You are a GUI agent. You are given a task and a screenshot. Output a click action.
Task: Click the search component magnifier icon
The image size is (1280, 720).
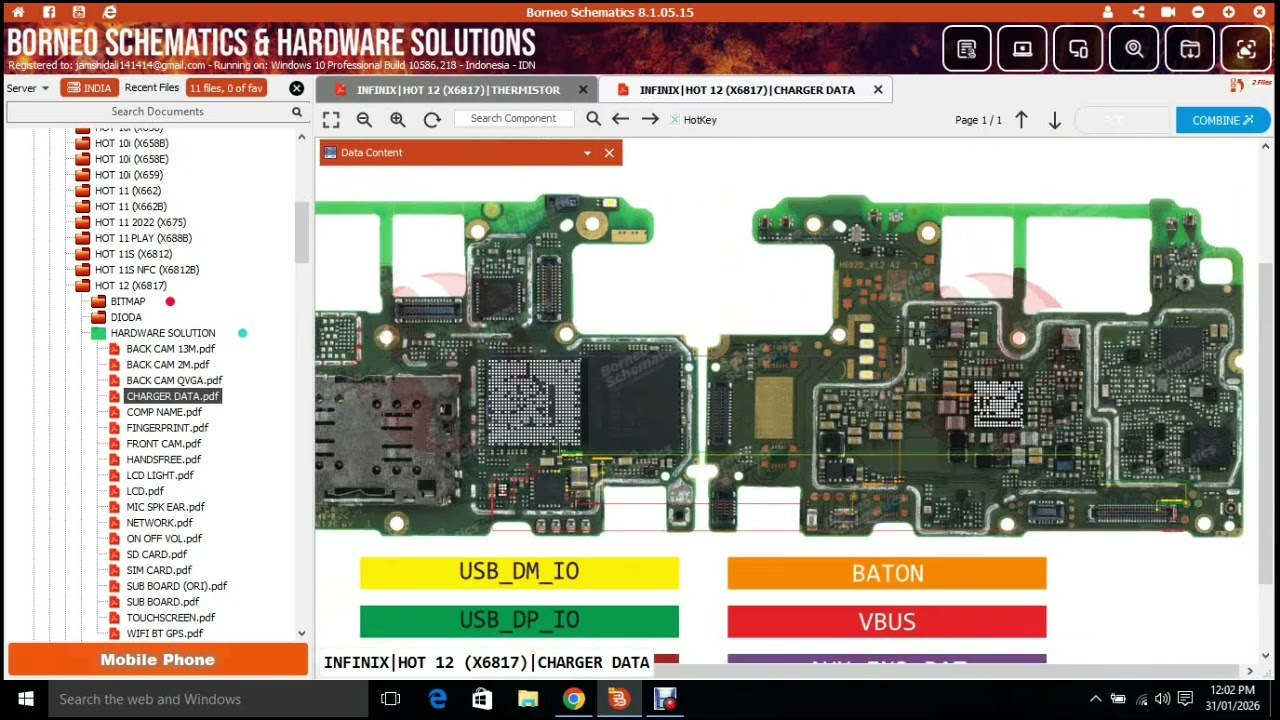593,119
